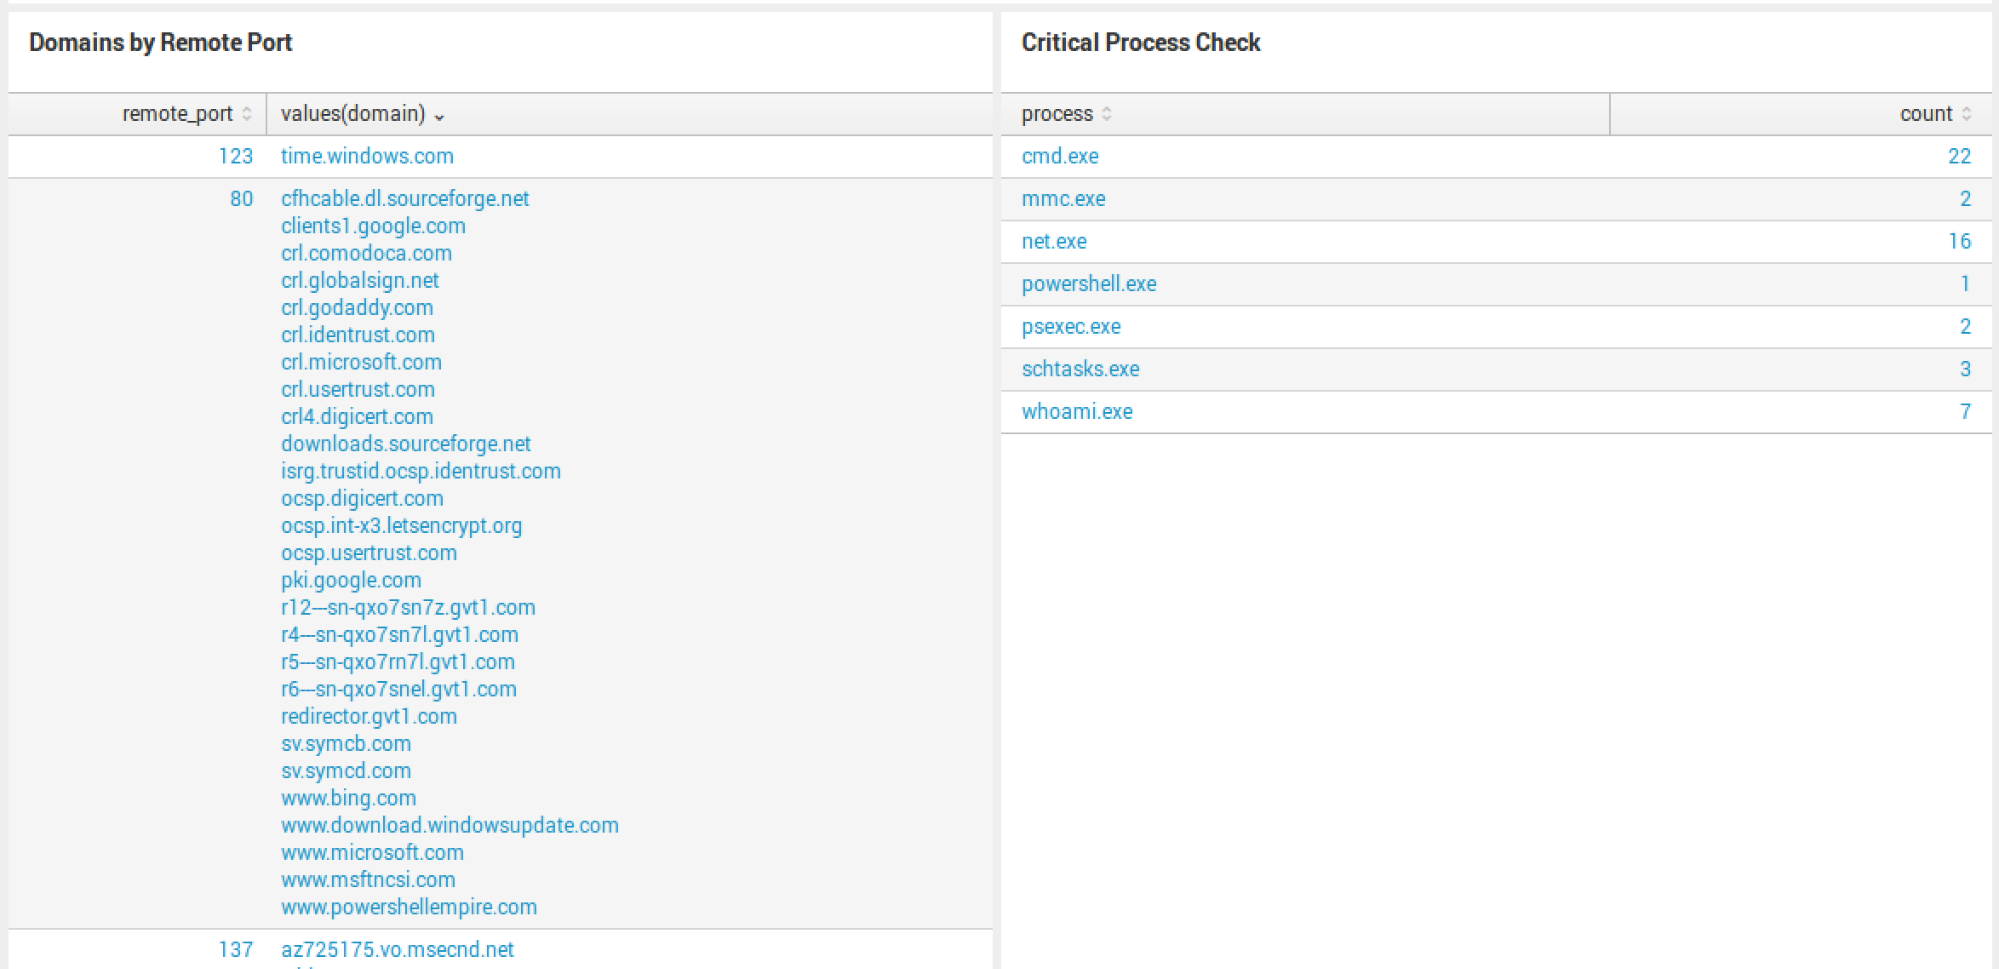Screen dimensions: 1999x969
Task: Click downloads.sourceforge.net in the domain list
Action: pos(405,443)
